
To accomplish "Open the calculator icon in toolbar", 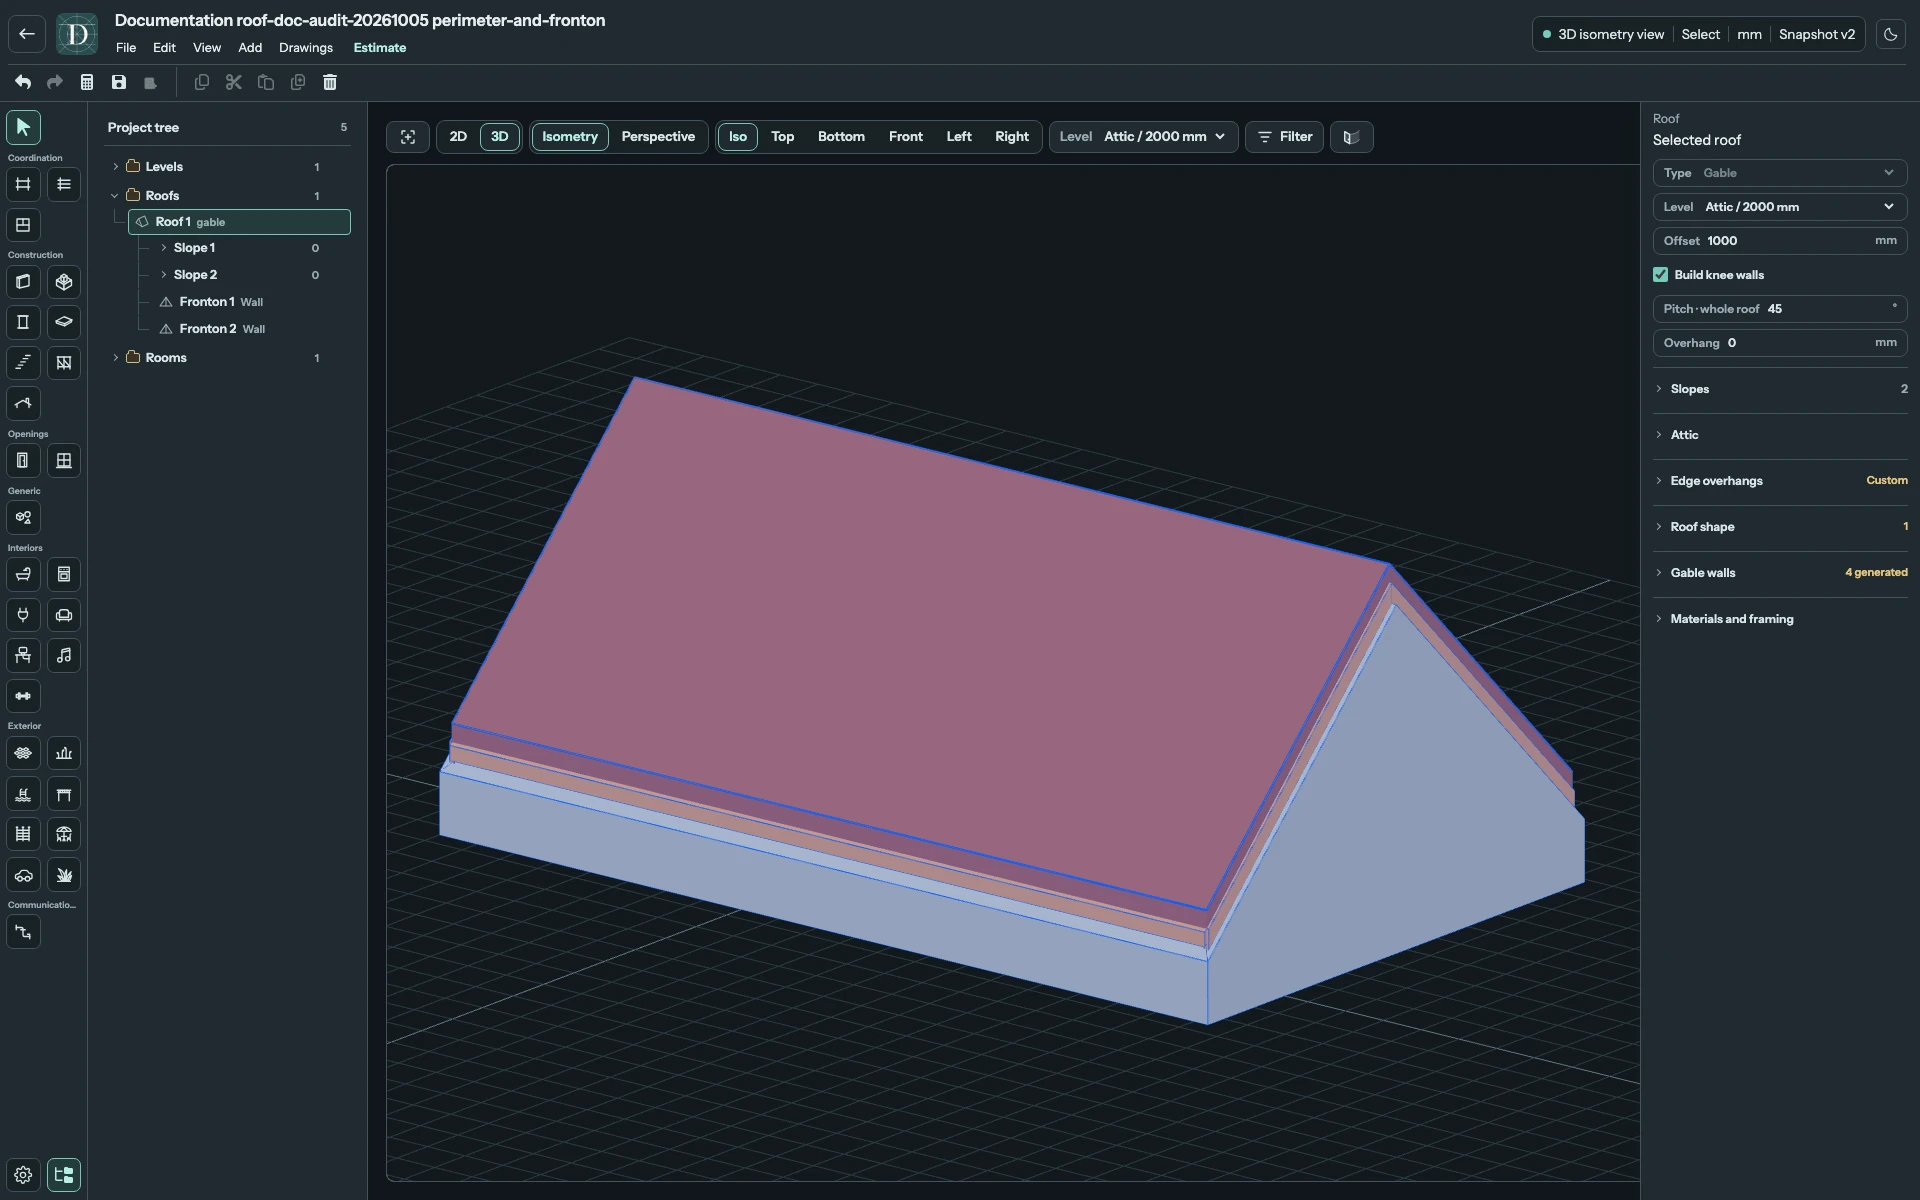I will (x=87, y=82).
